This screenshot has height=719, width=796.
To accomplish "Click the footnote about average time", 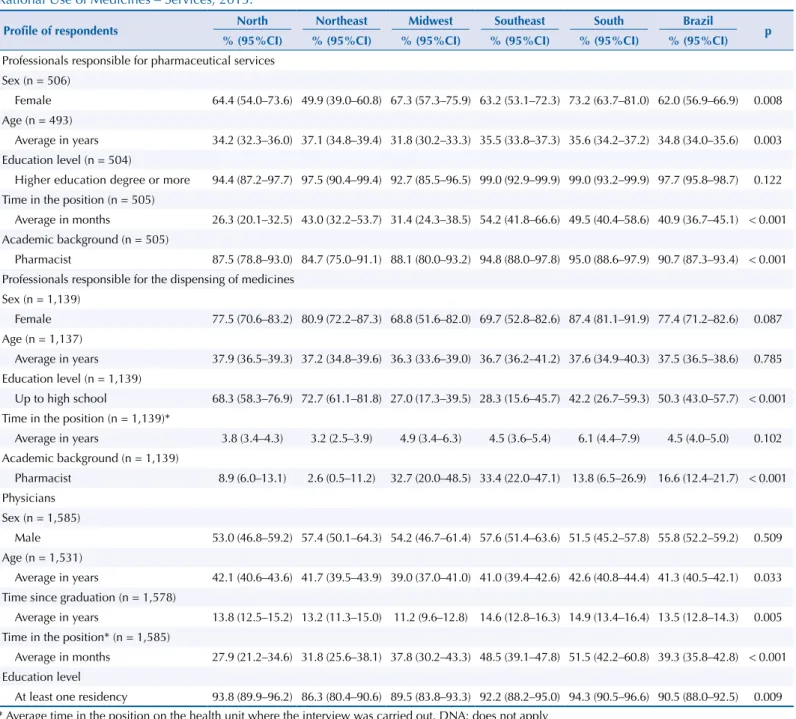I will (x=274, y=714).
